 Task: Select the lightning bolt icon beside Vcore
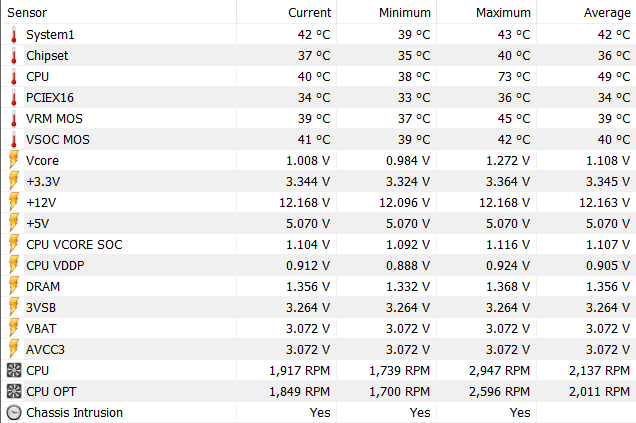pos(14,160)
